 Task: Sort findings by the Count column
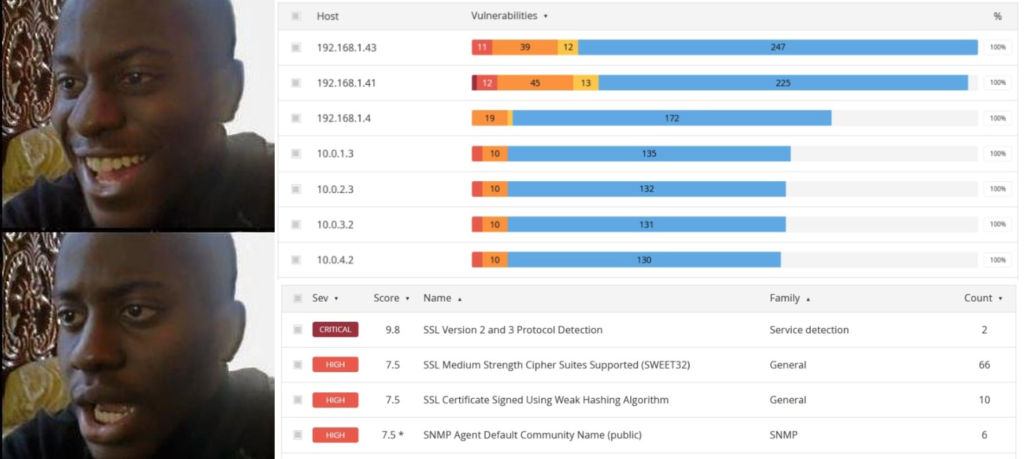(x=983, y=298)
